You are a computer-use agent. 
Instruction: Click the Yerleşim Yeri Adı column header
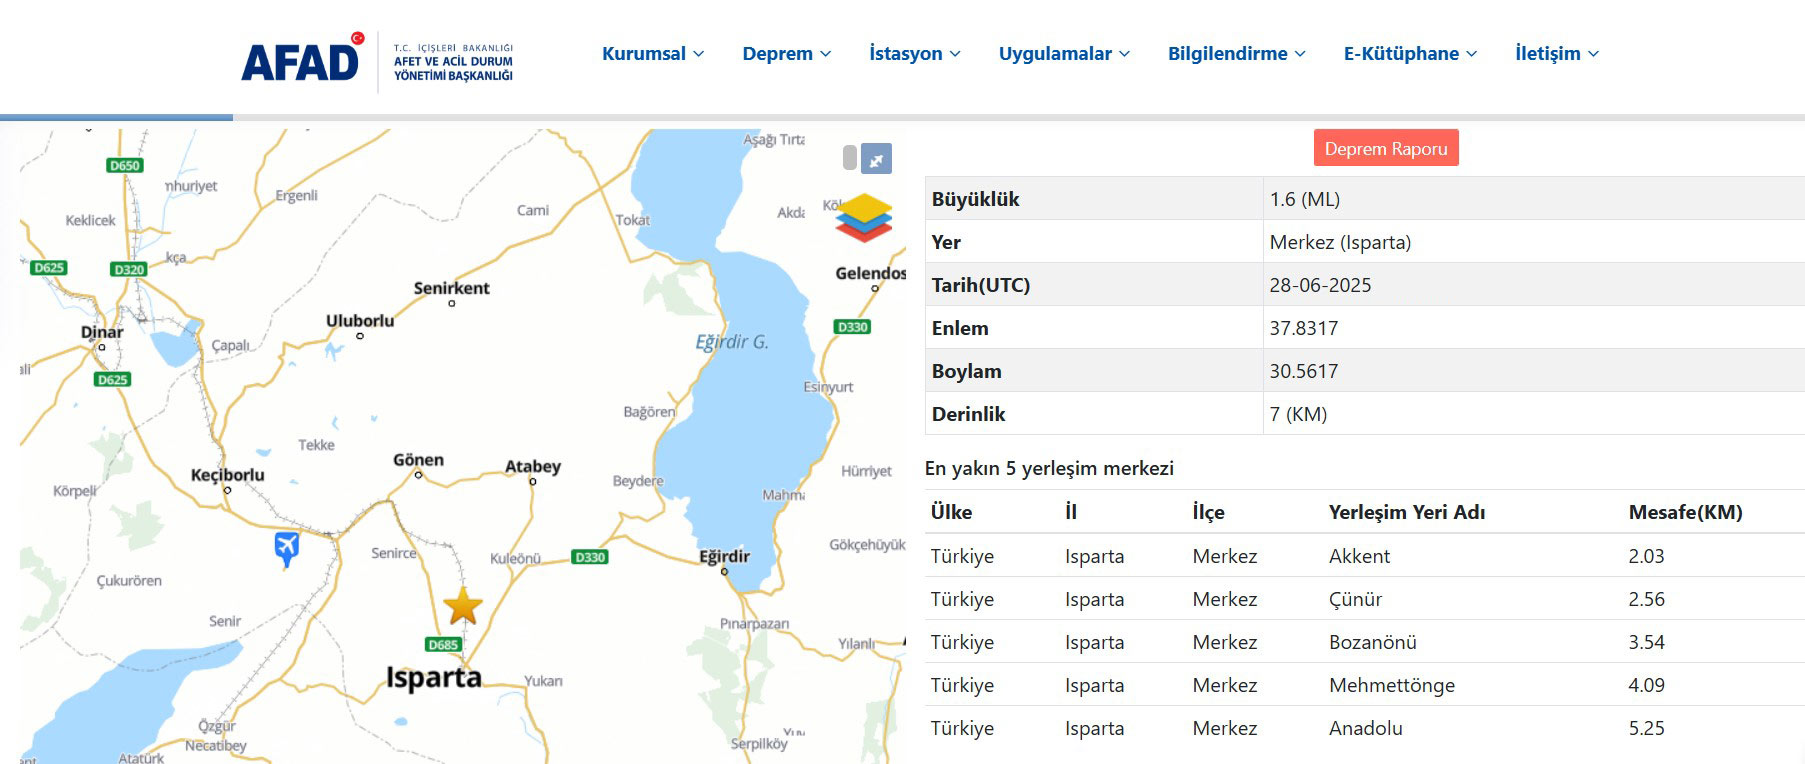tap(1407, 512)
